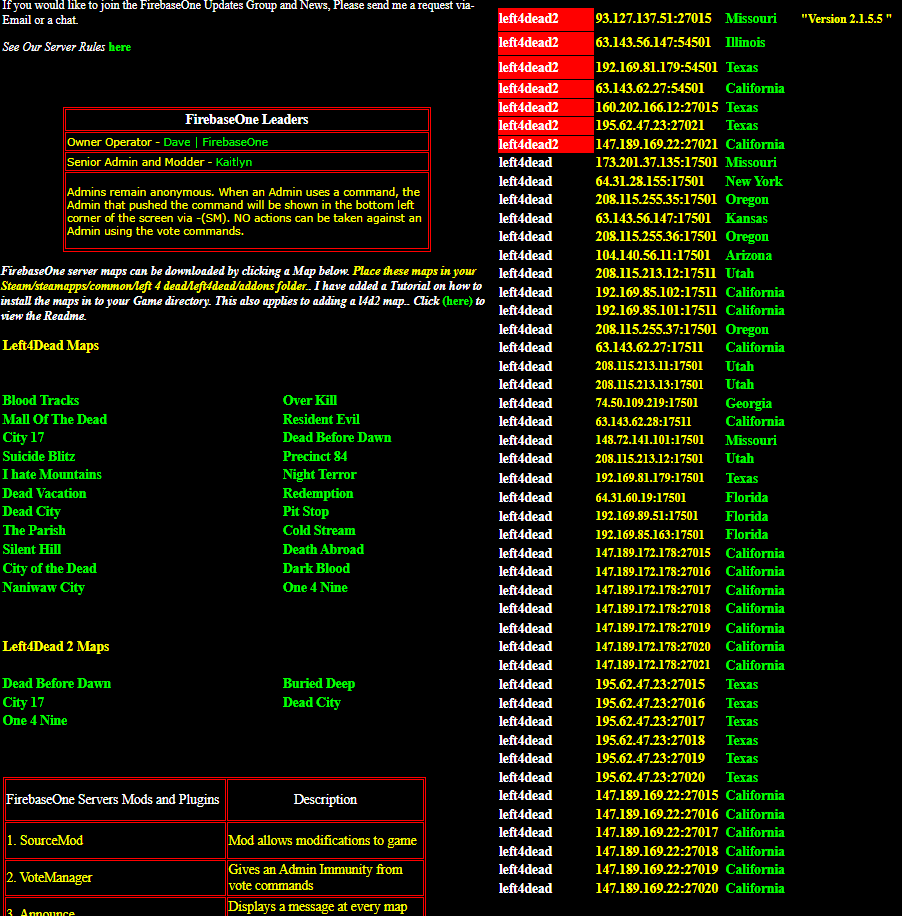Open the Readme tutorial '(here)' link
Viewport: 902px width, 916px height.
tap(457, 301)
